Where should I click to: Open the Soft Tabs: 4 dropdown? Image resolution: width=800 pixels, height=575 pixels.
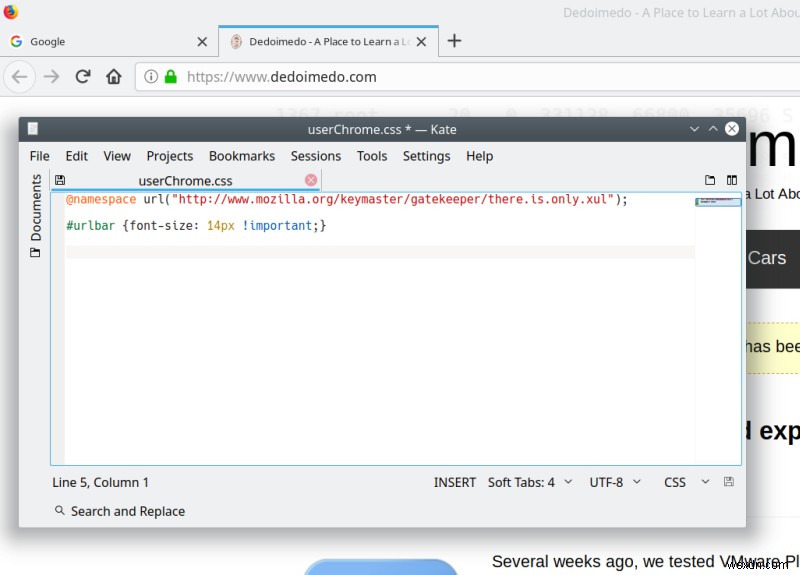pos(530,483)
